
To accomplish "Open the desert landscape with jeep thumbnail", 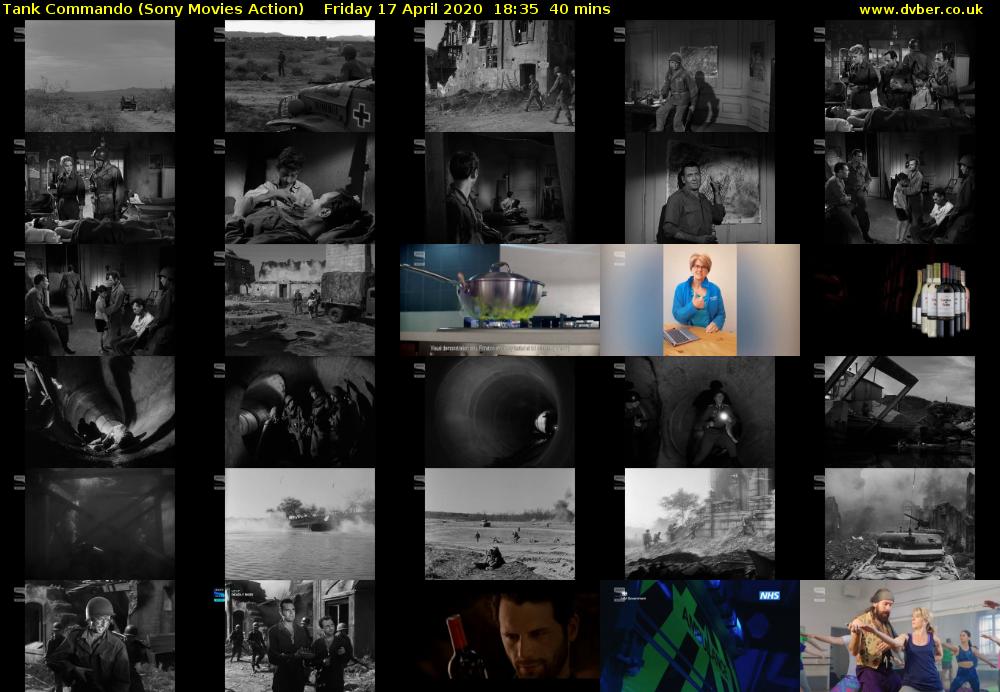I will pos(99,76).
